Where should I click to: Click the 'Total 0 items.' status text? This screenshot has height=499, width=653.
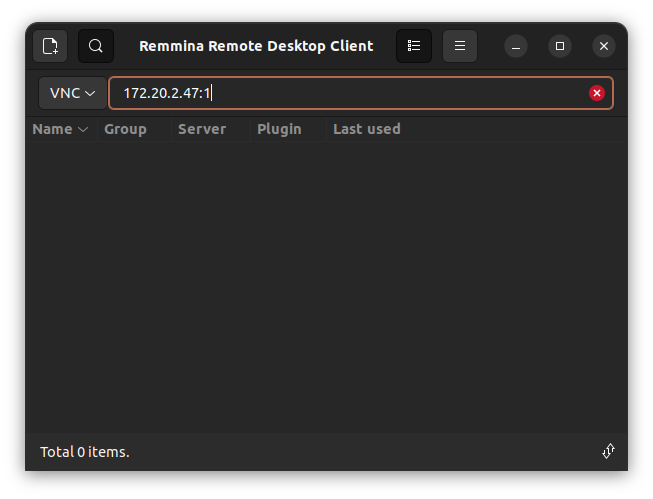coord(85,452)
